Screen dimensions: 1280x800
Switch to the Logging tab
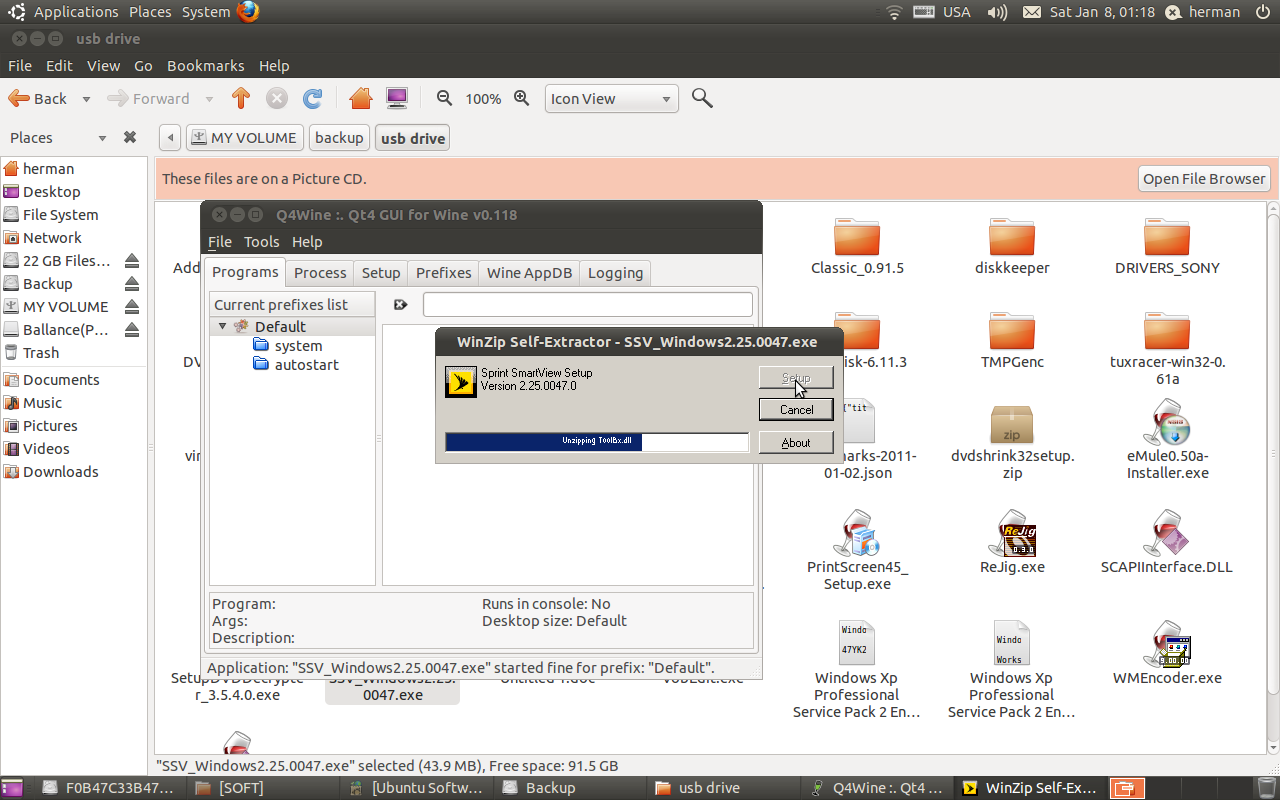pos(615,272)
